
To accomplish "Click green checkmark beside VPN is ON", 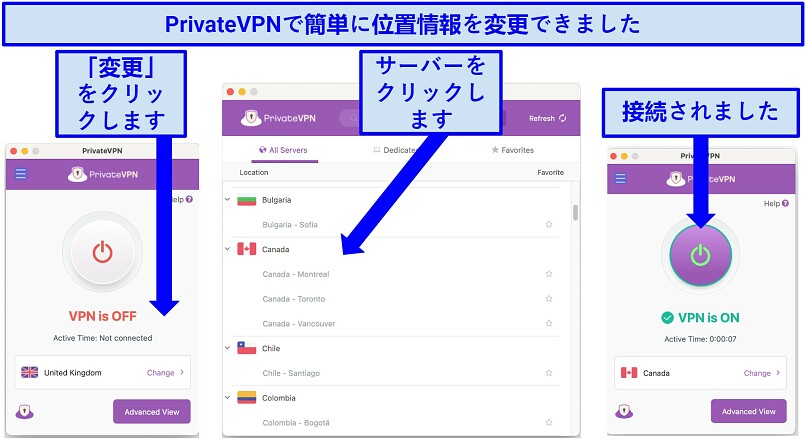I will 667,318.
